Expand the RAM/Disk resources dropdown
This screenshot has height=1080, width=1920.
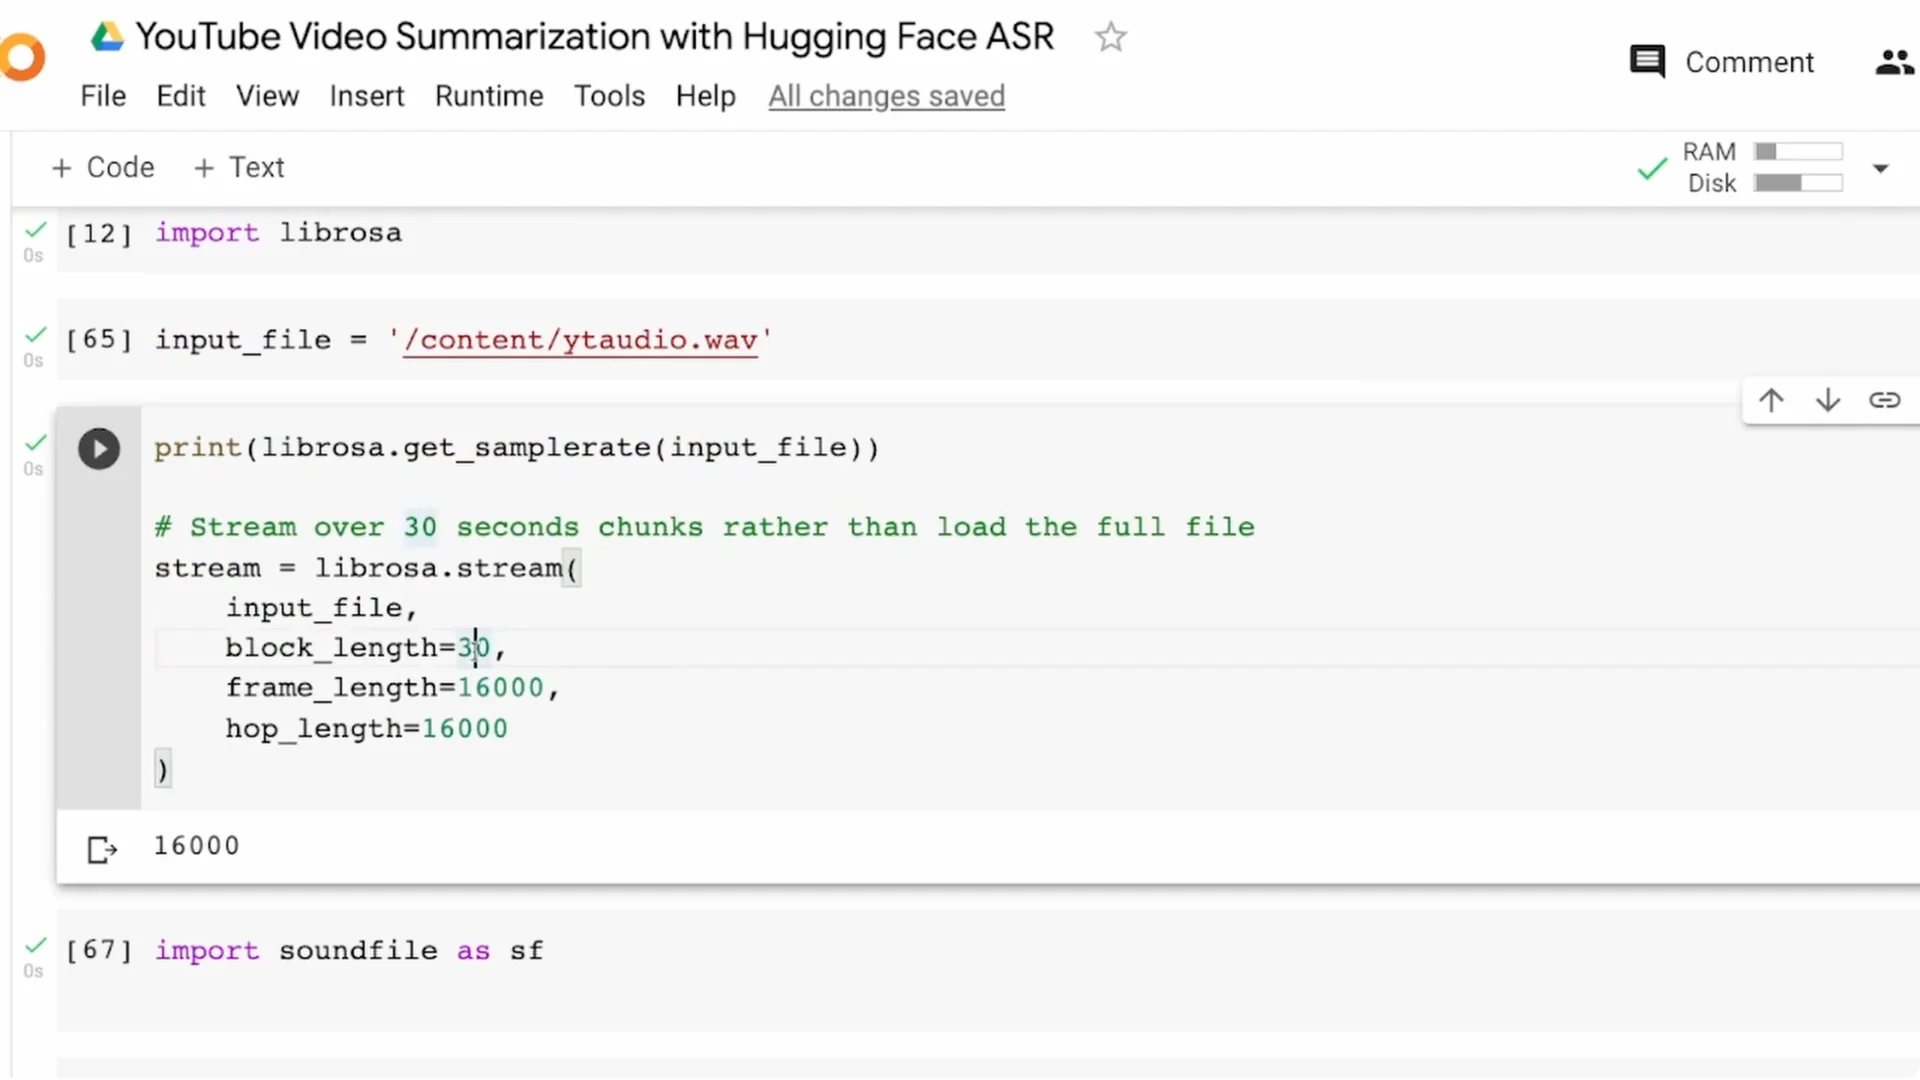click(1881, 169)
